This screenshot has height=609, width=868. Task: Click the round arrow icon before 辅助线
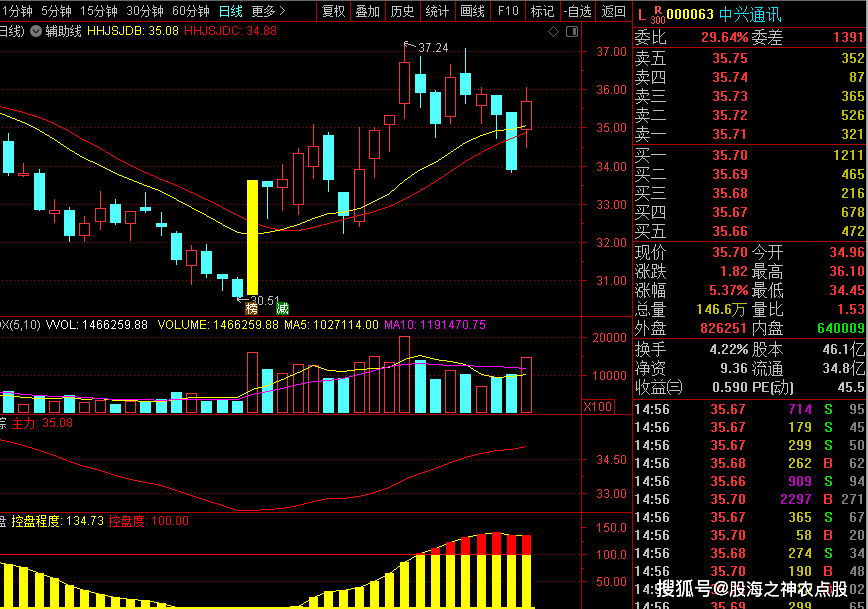point(36,31)
